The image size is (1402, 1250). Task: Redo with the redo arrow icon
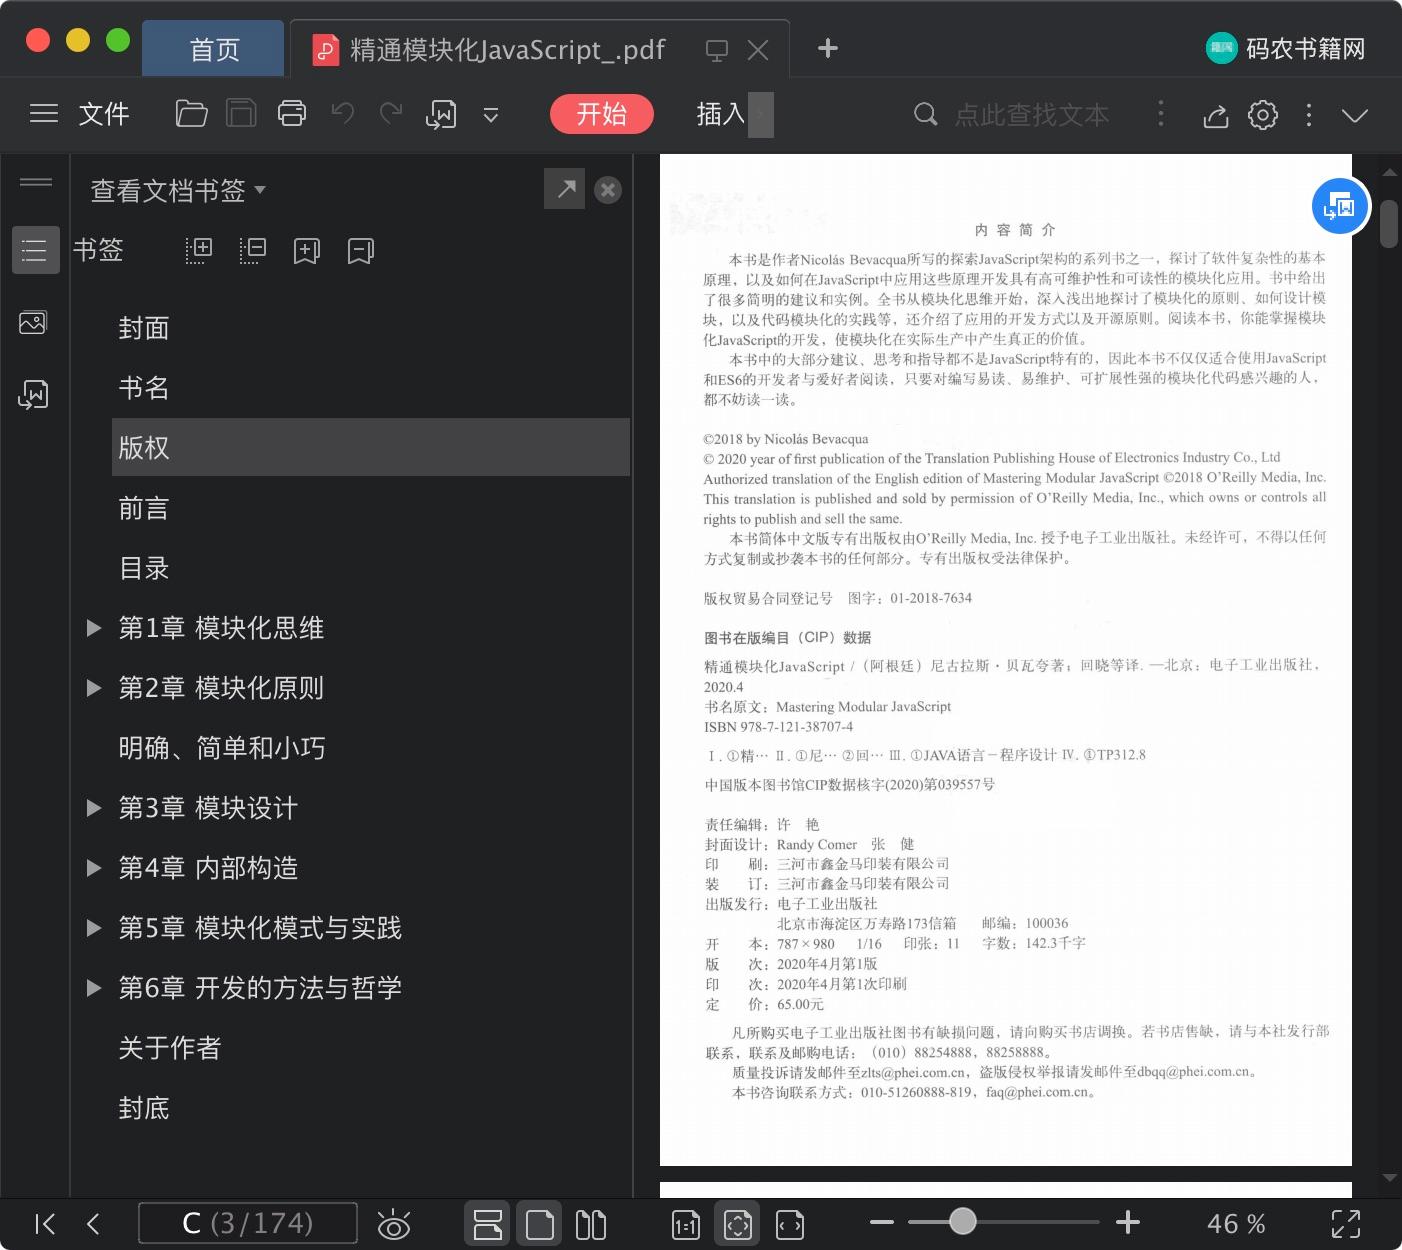pos(391,114)
